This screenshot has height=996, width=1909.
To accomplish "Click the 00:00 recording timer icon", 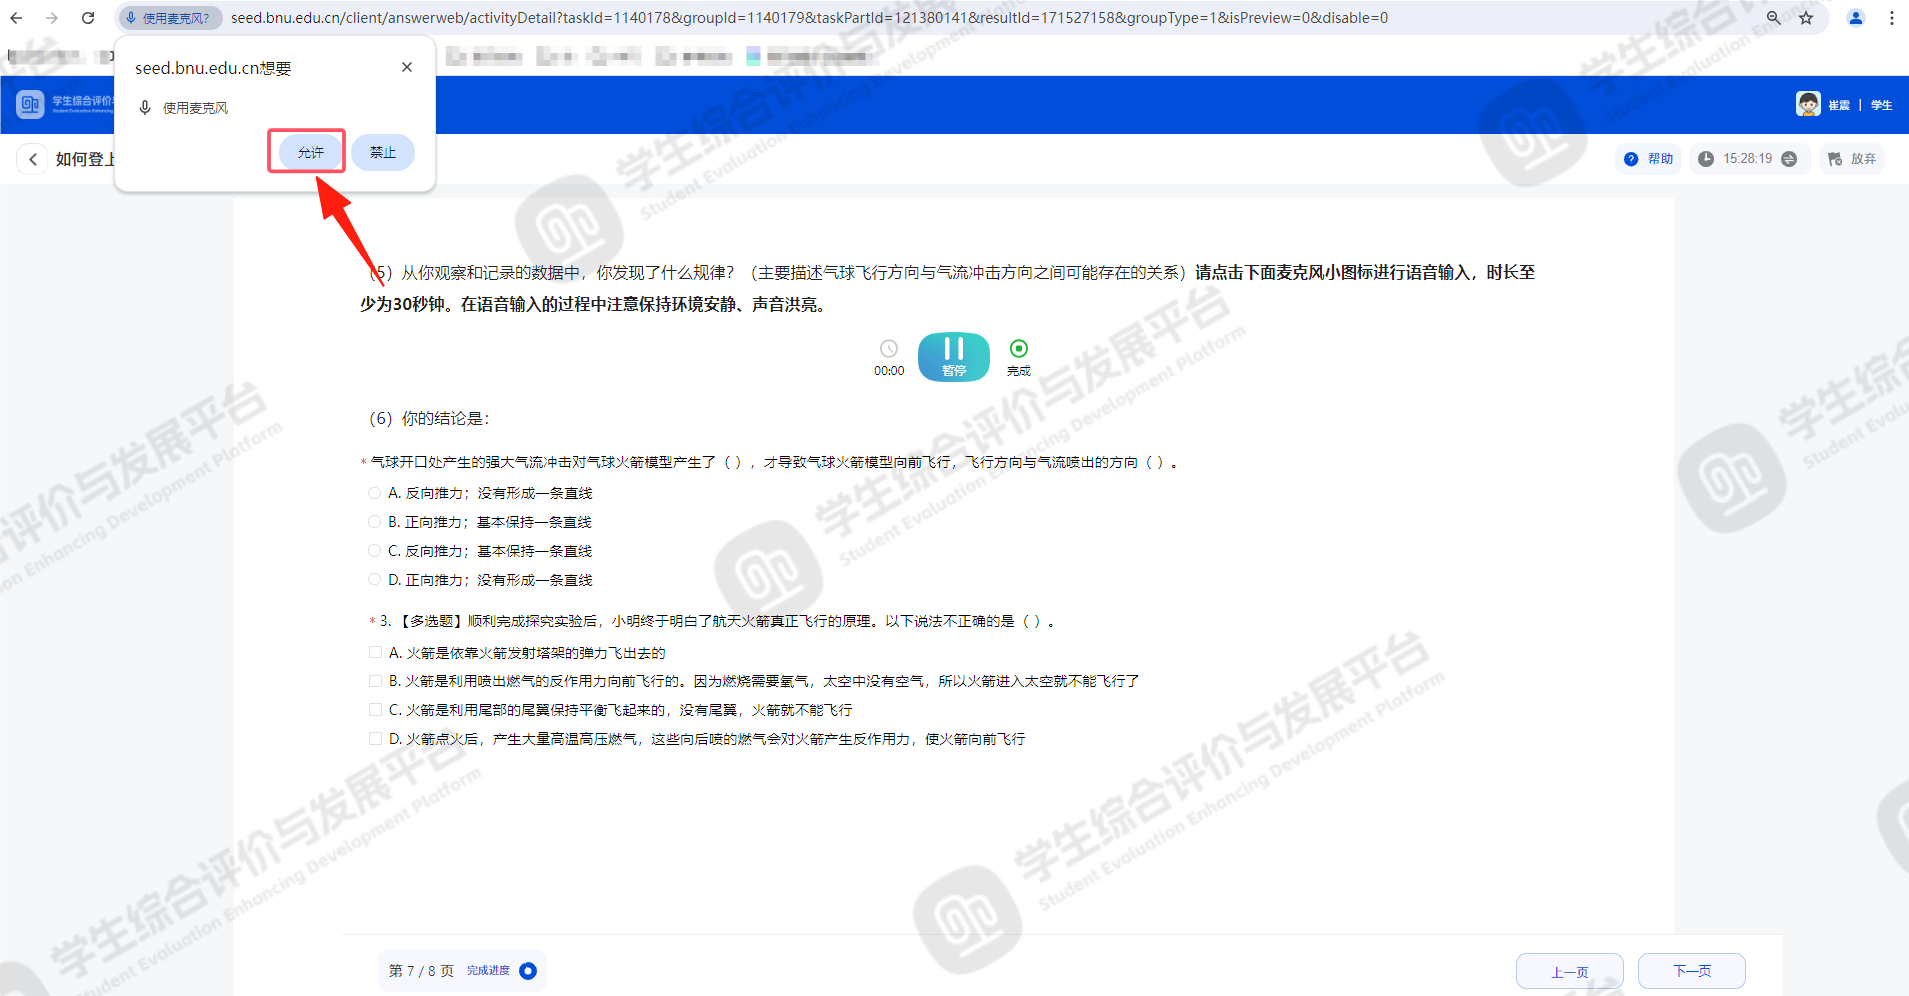I will [x=889, y=348].
